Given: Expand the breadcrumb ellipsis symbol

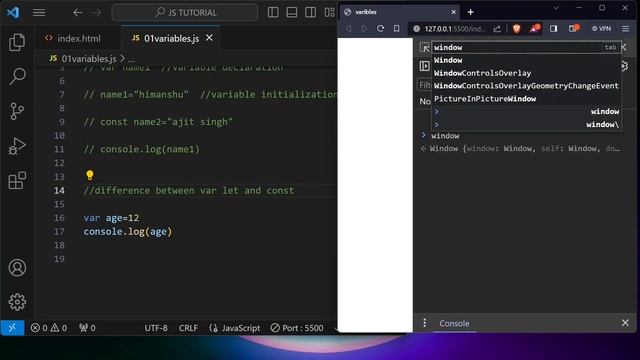Looking at the screenshot, I should coord(131,59).
